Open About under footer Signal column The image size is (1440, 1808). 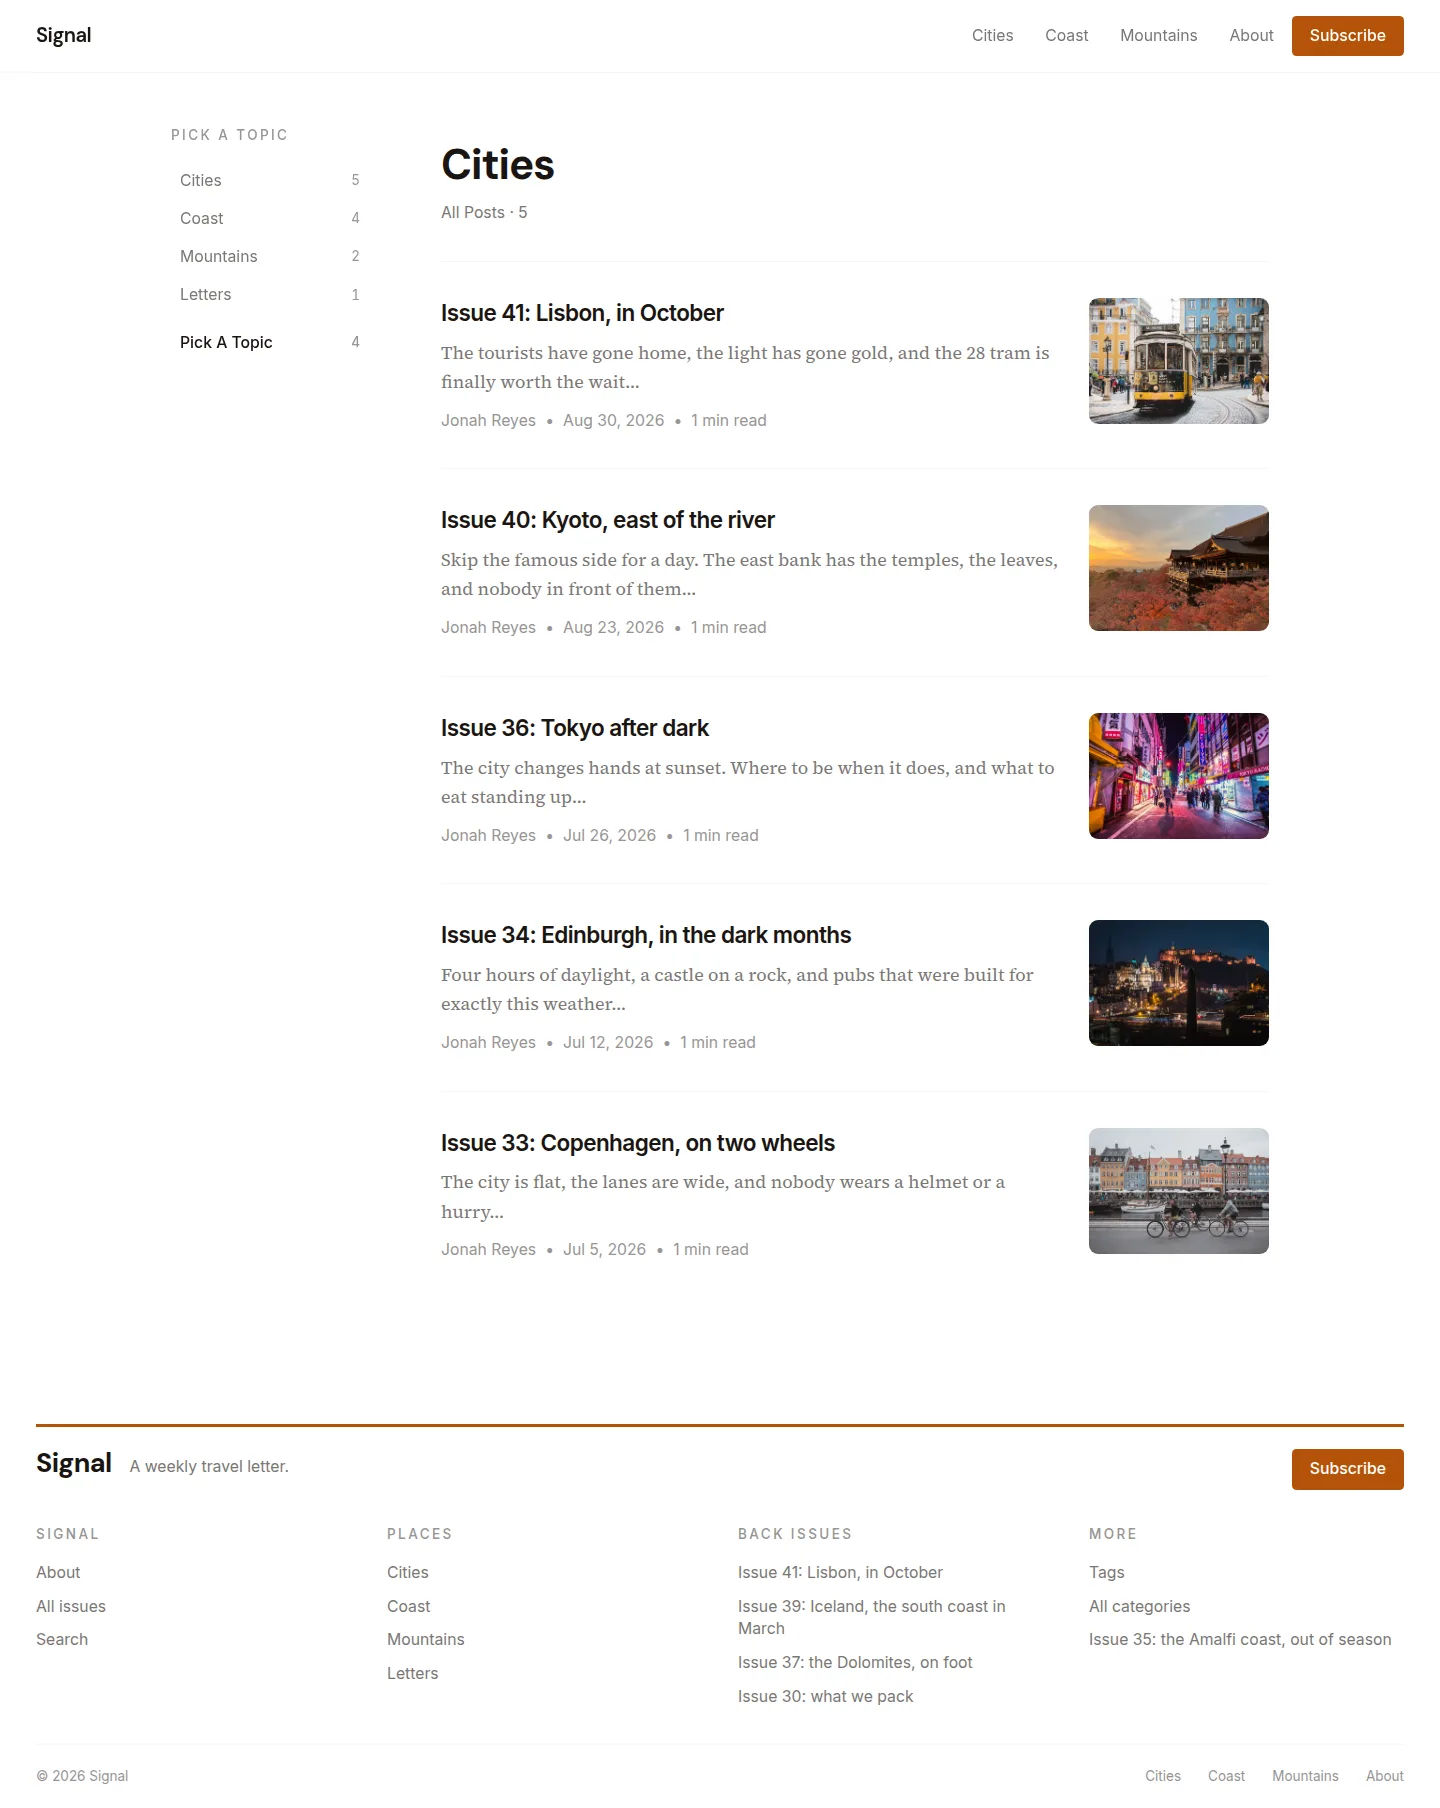pos(58,1572)
